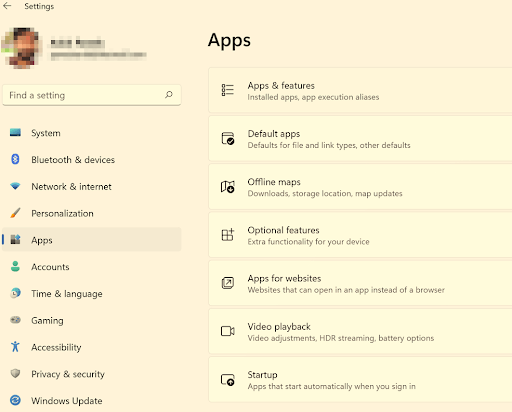The width and height of the screenshot is (512, 412).
Task: Click the Default apps checkmark icon
Action: [228, 138]
